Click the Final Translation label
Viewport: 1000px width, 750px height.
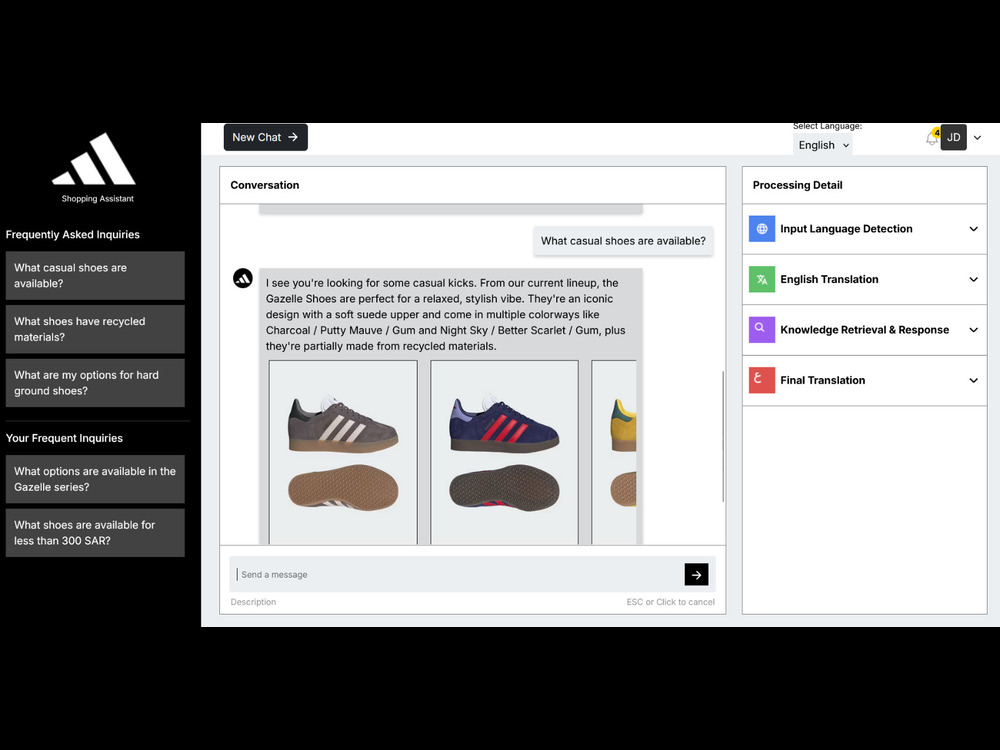coord(823,380)
